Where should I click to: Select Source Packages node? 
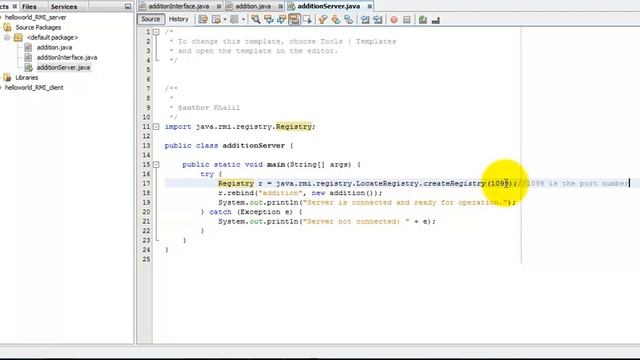38,27
